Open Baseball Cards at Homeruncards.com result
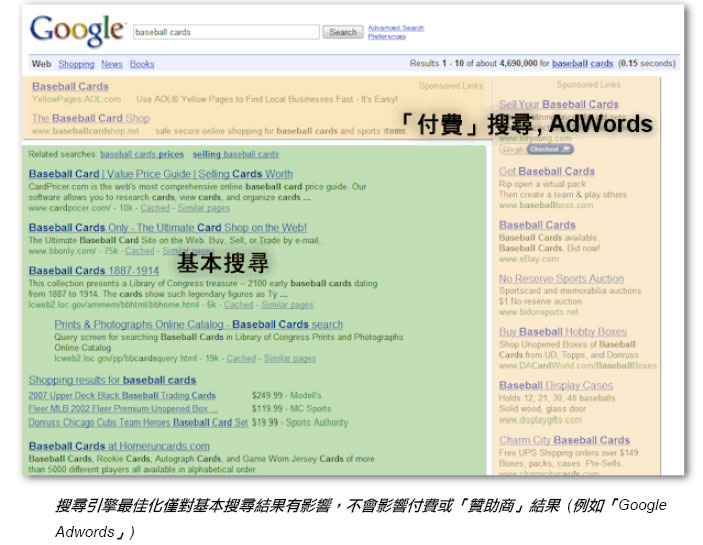The width and height of the screenshot is (703, 545). click(119, 446)
